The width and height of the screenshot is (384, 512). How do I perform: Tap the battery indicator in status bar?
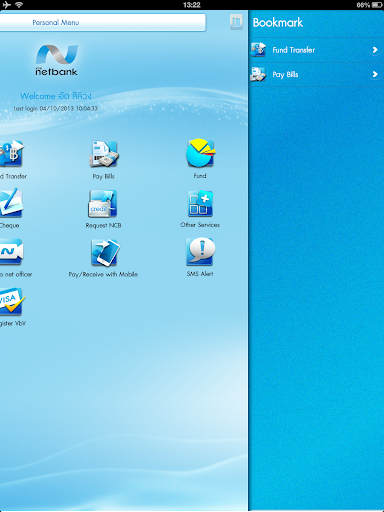(x=377, y=5)
